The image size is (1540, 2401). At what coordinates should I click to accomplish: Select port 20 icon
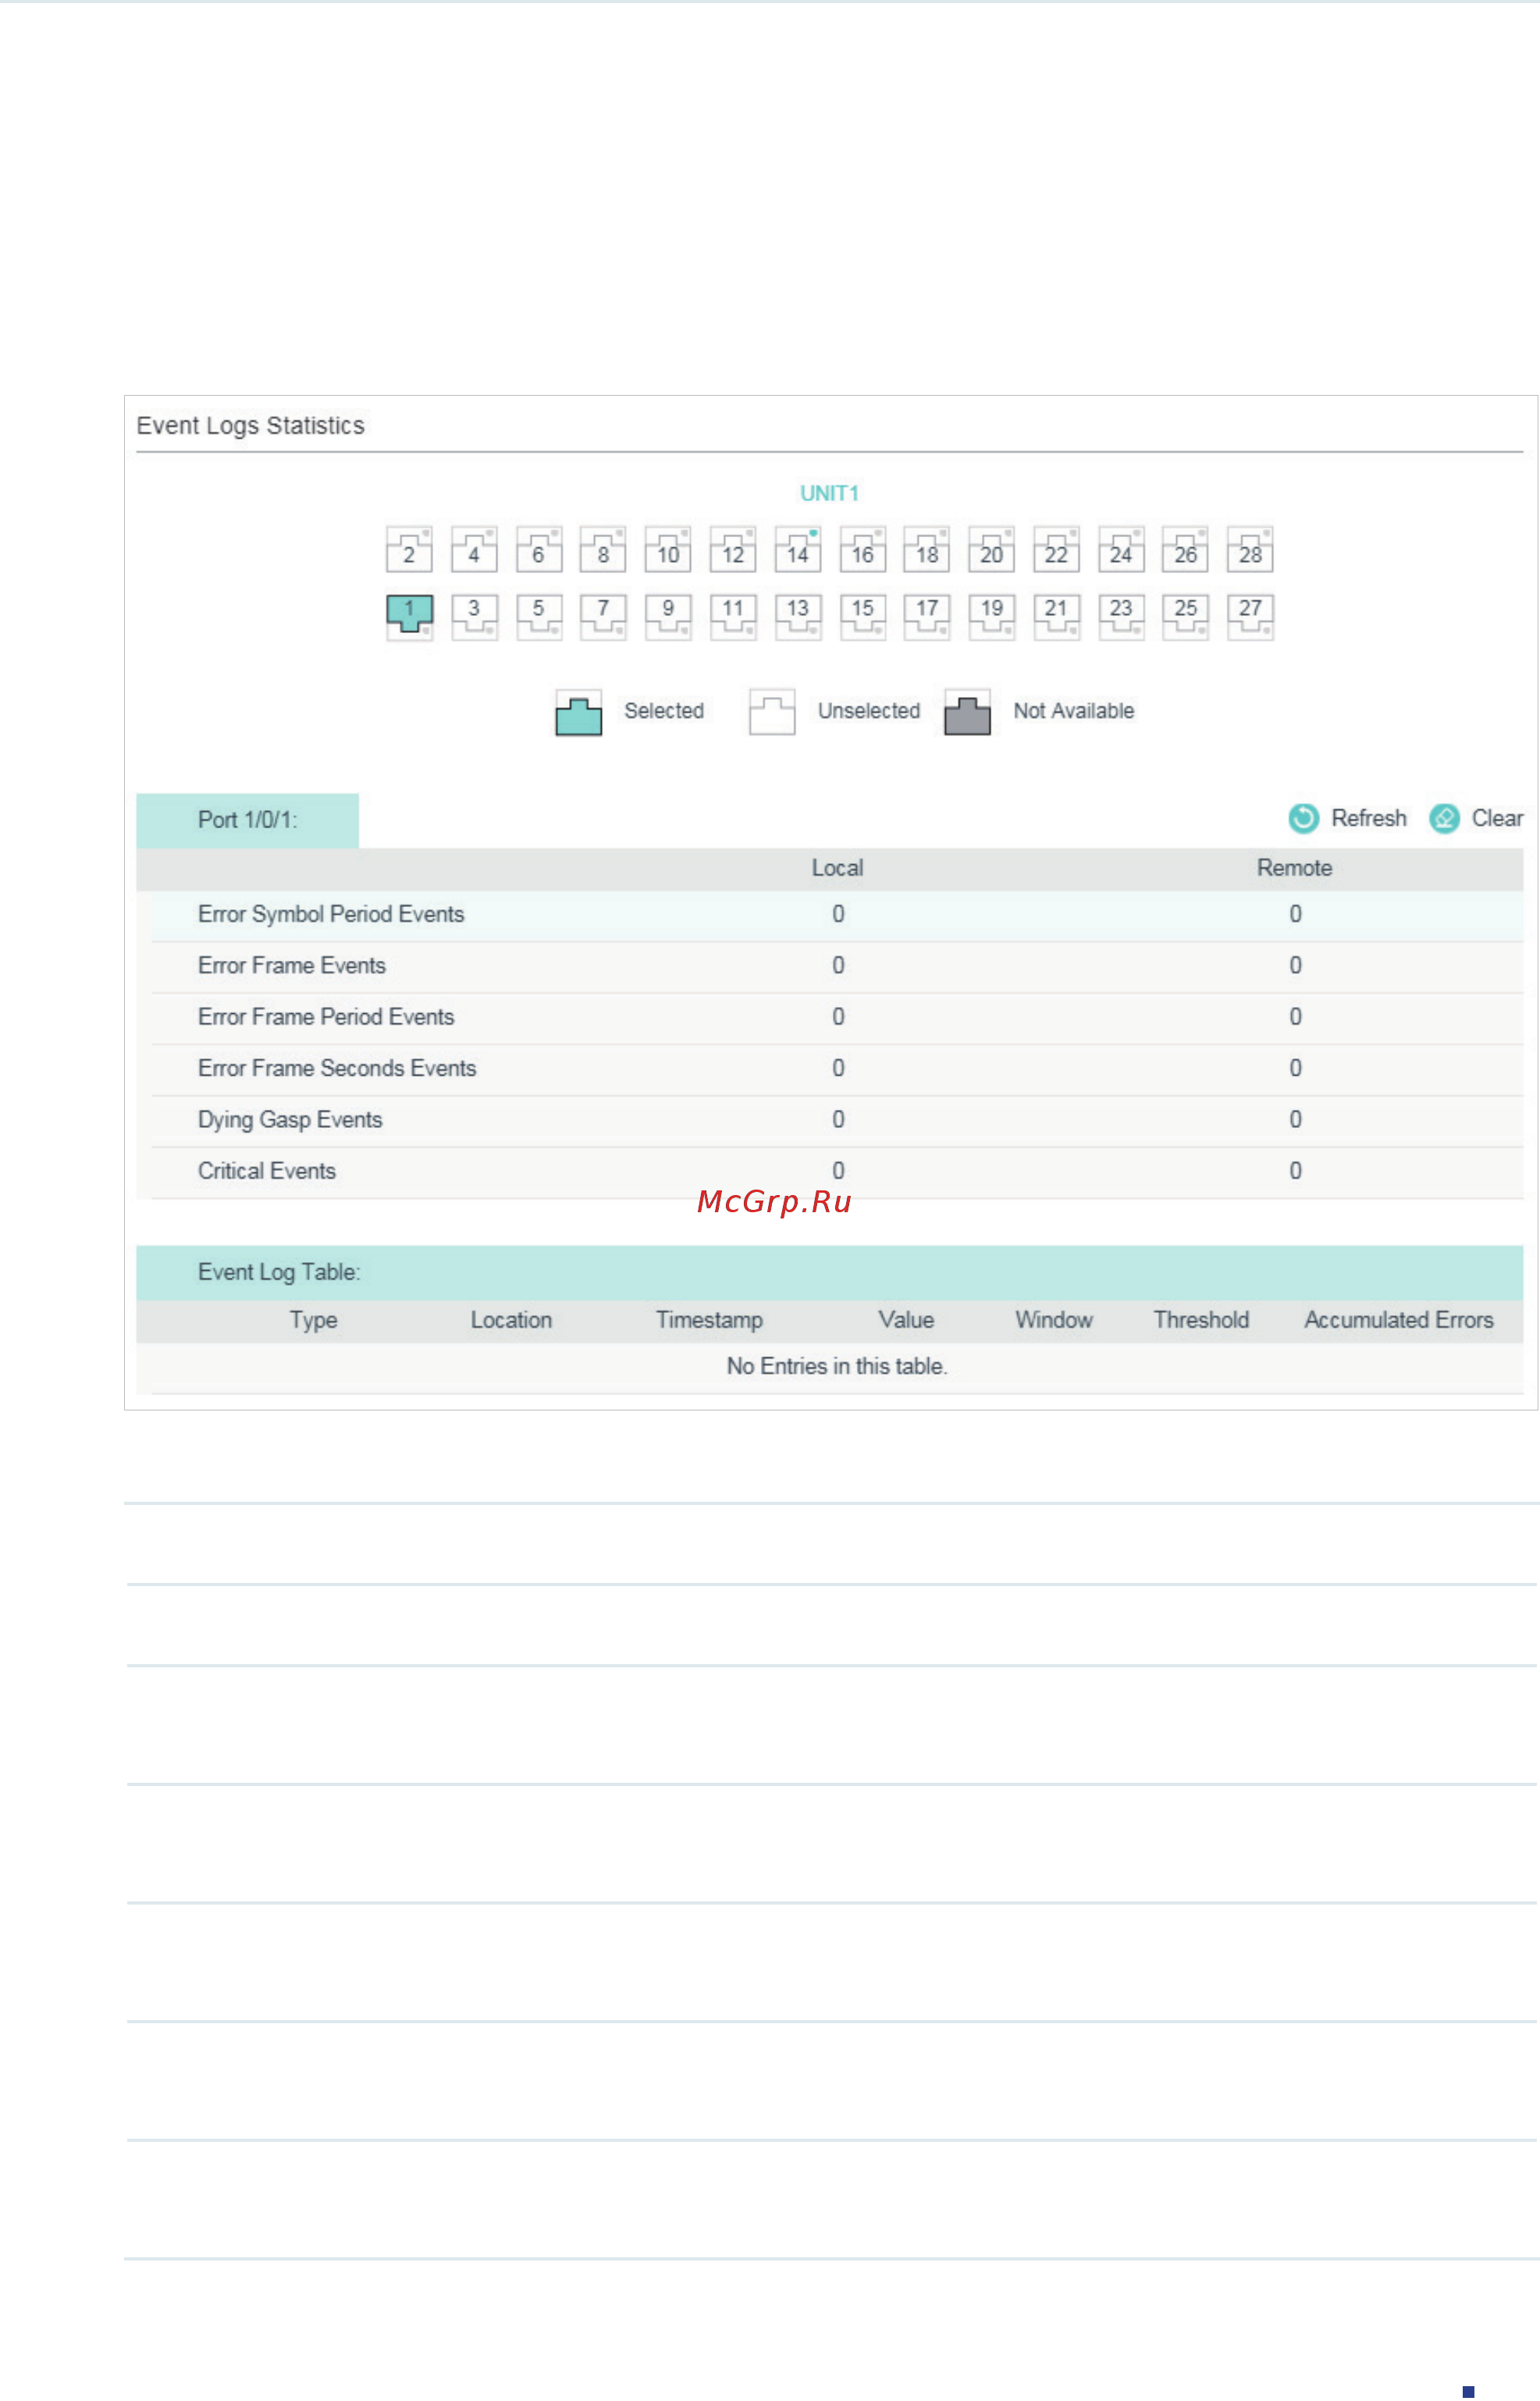(x=992, y=549)
